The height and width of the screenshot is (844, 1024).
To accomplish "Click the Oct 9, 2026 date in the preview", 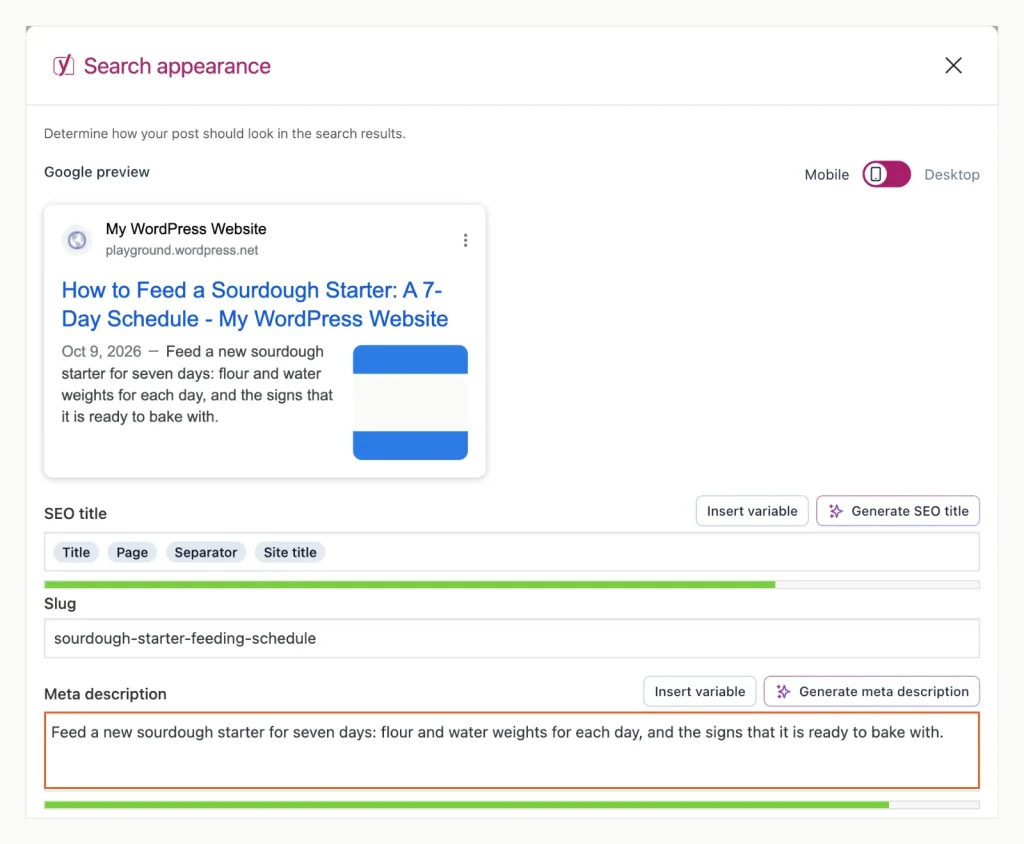I will click(101, 351).
